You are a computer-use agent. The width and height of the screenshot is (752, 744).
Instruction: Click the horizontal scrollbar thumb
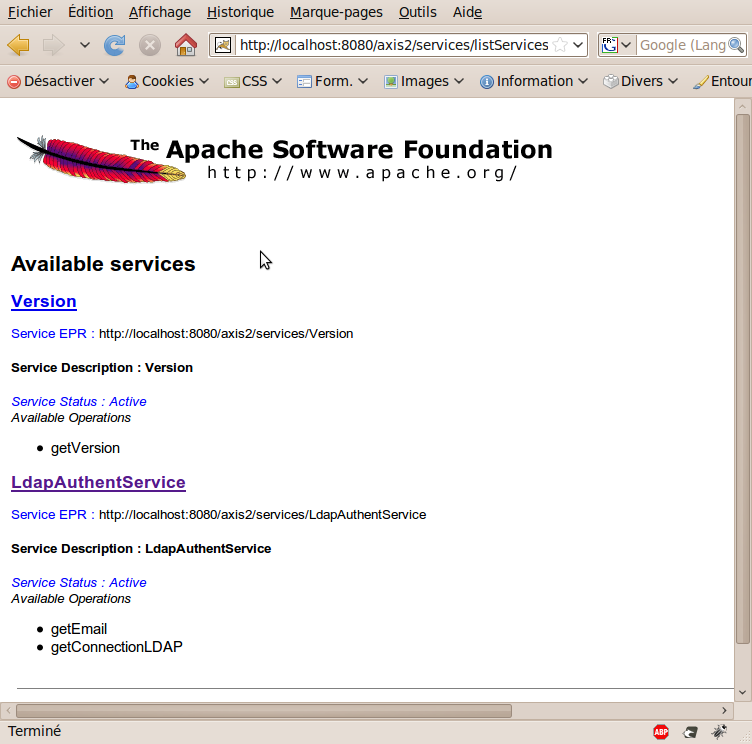click(x=264, y=710)
